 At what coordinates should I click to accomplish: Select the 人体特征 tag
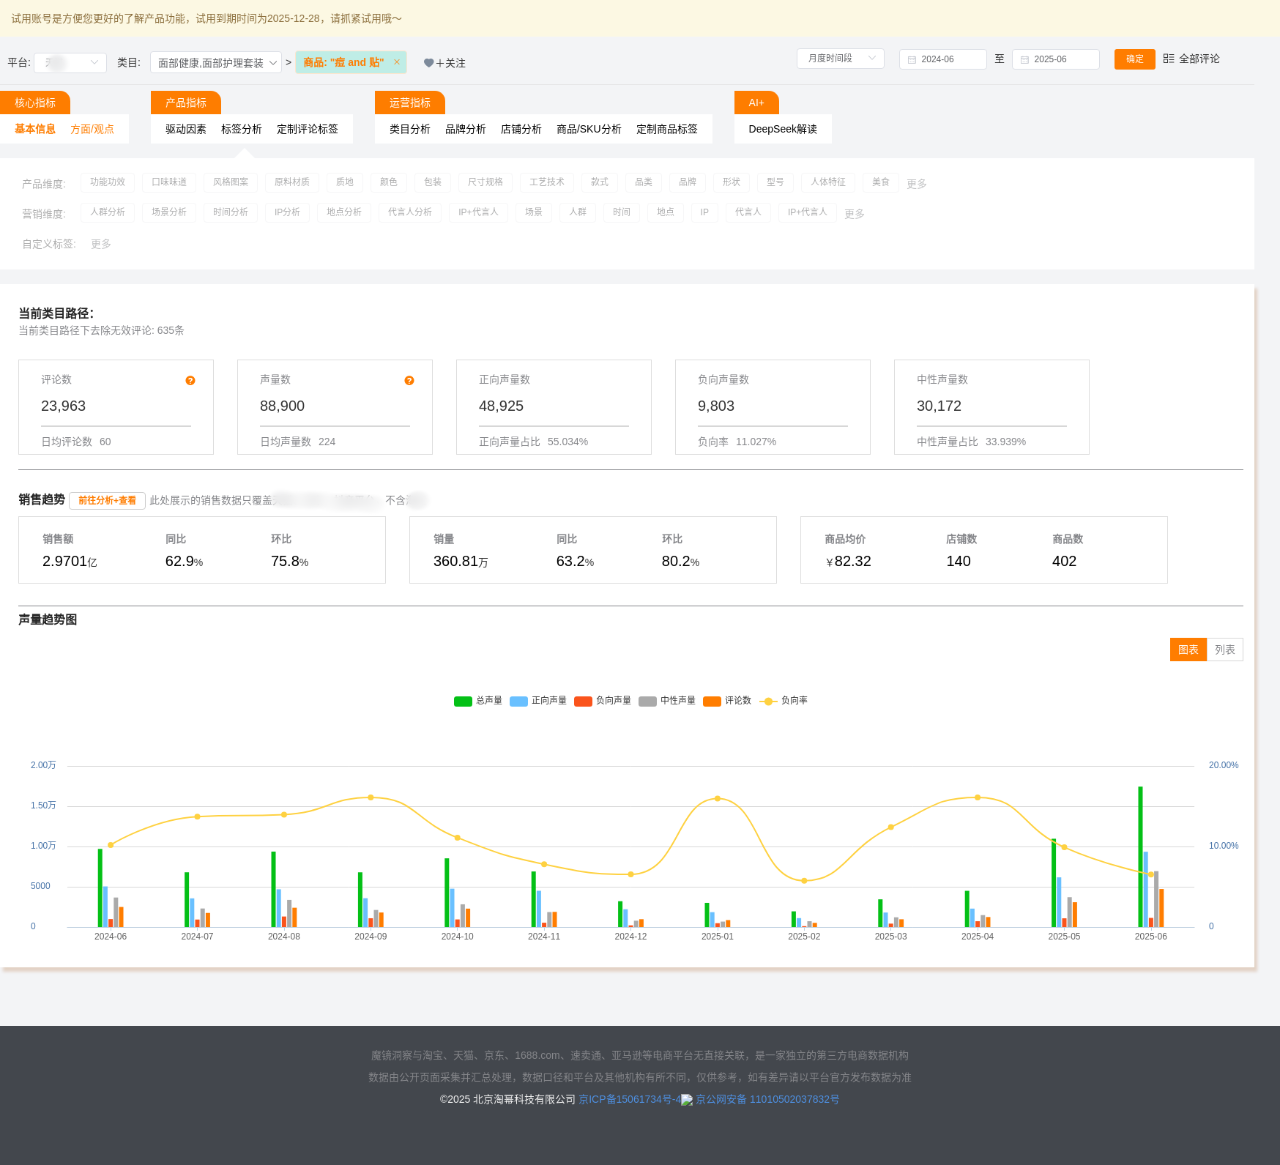828,182
